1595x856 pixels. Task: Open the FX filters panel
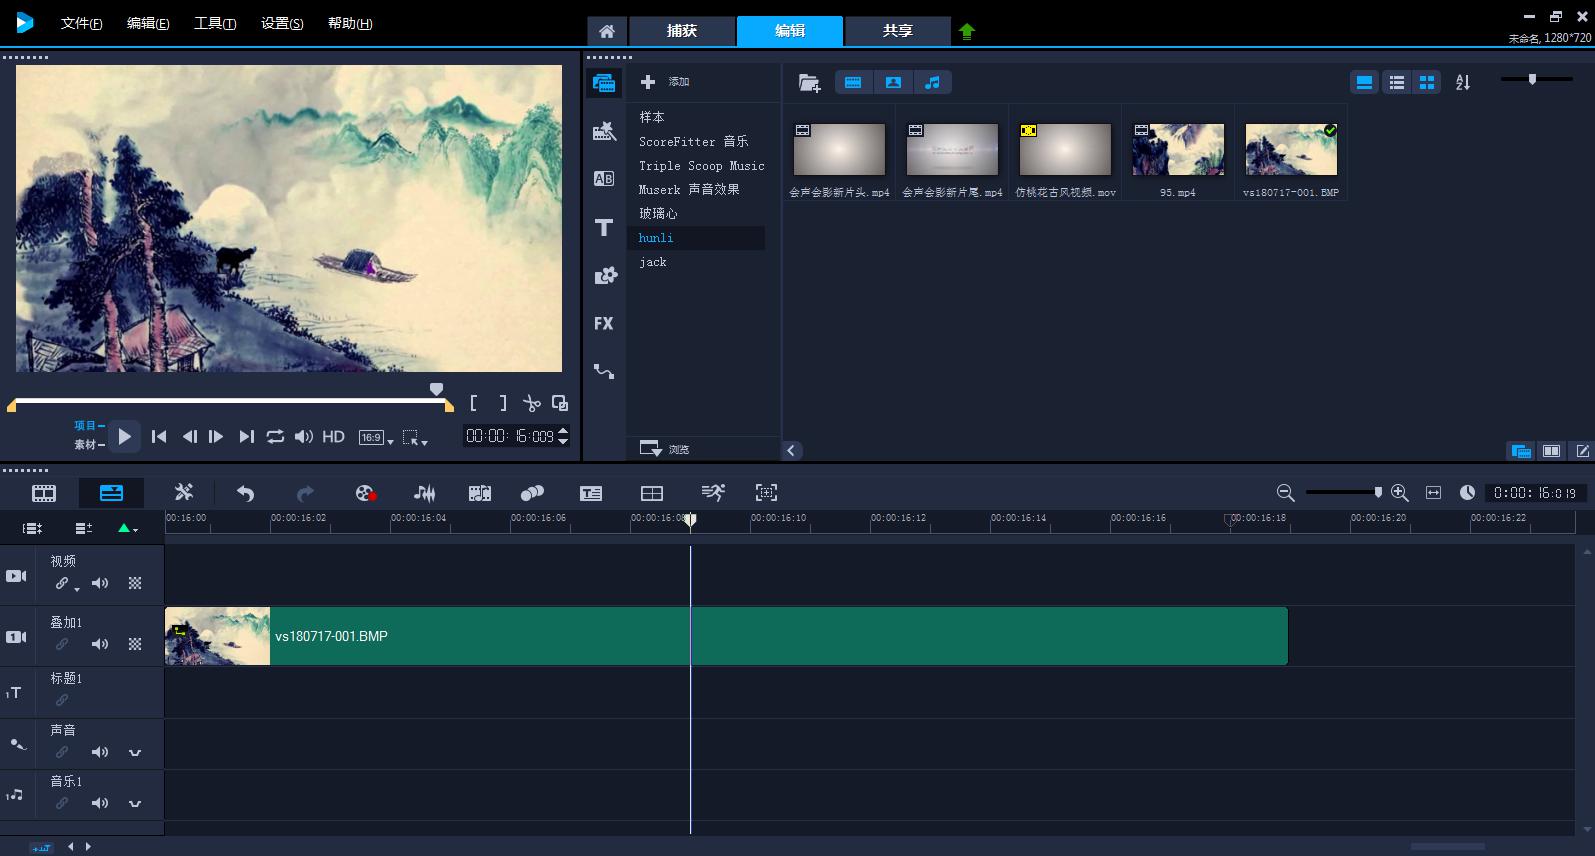click(603, 323)
